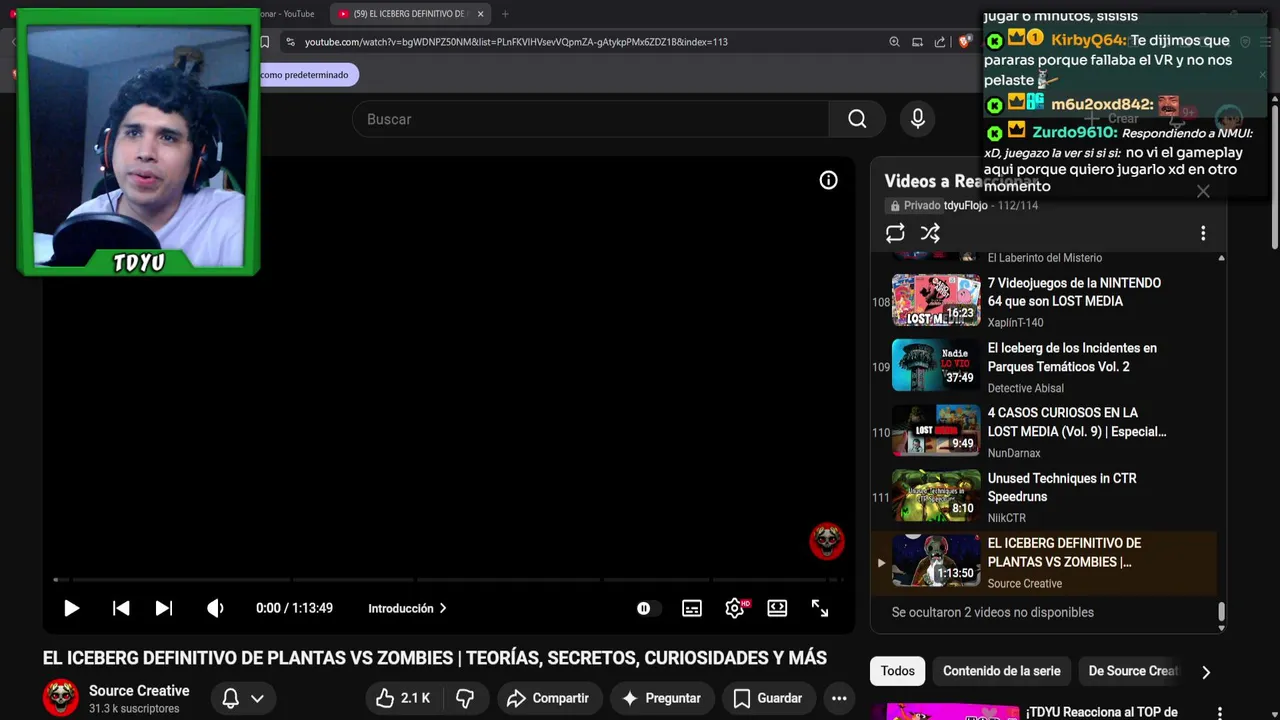This screenshot has width=1280, height=720.
Task: Focus the Buscar search field
Action: pyautogui.click(x=590, y=119)
